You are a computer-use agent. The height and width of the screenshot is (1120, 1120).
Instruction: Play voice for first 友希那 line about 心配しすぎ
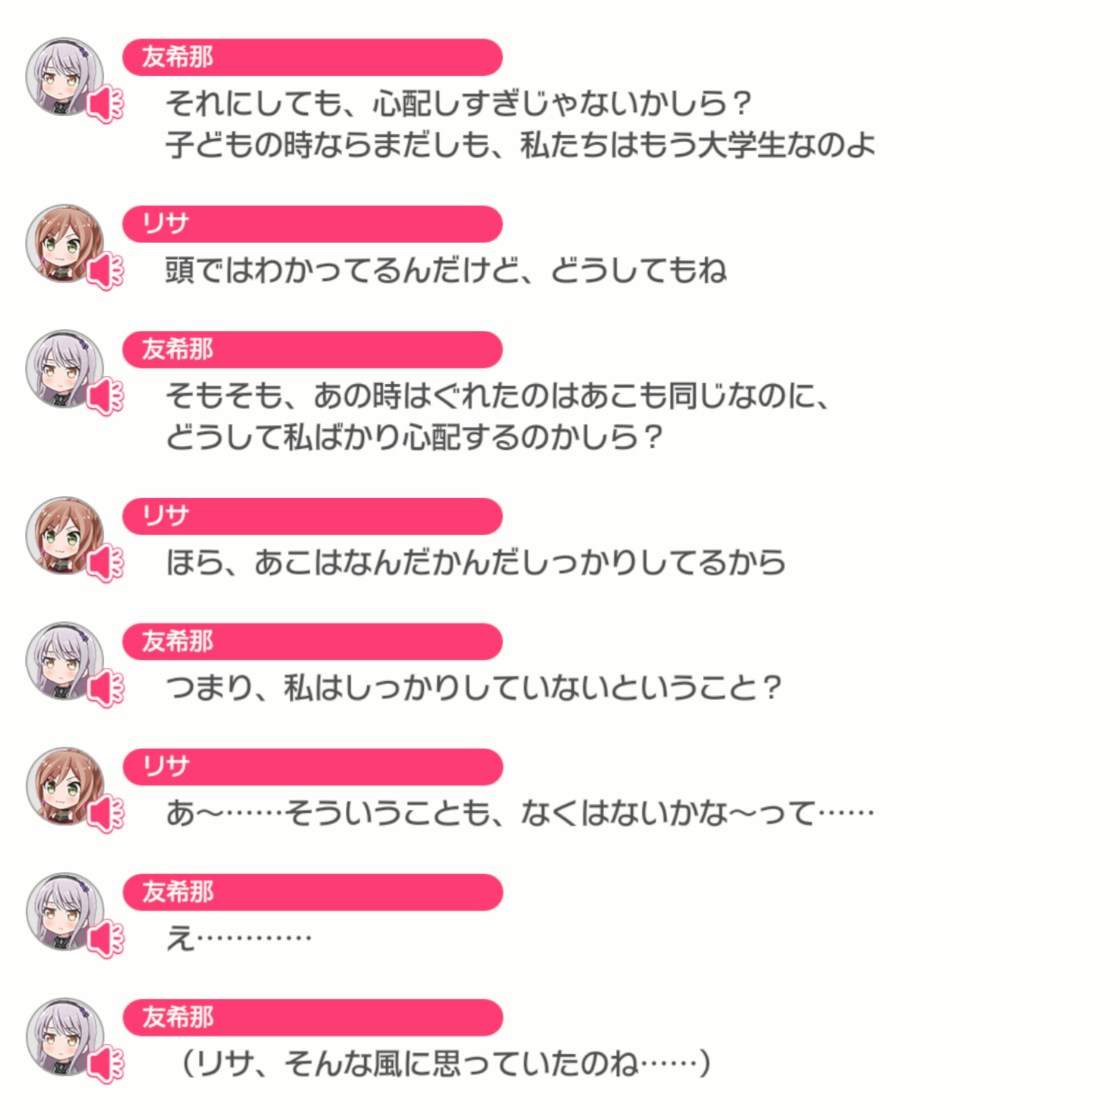tap(106, 105)
